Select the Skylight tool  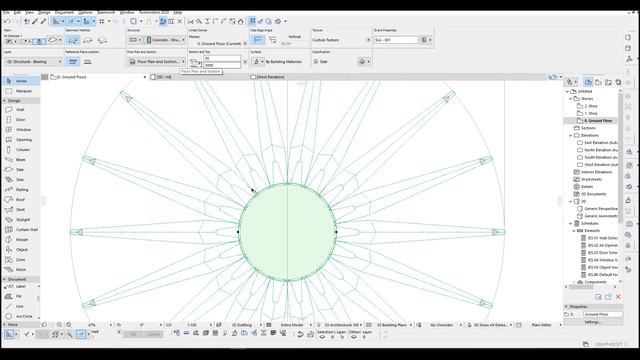[x=20, y=220]
